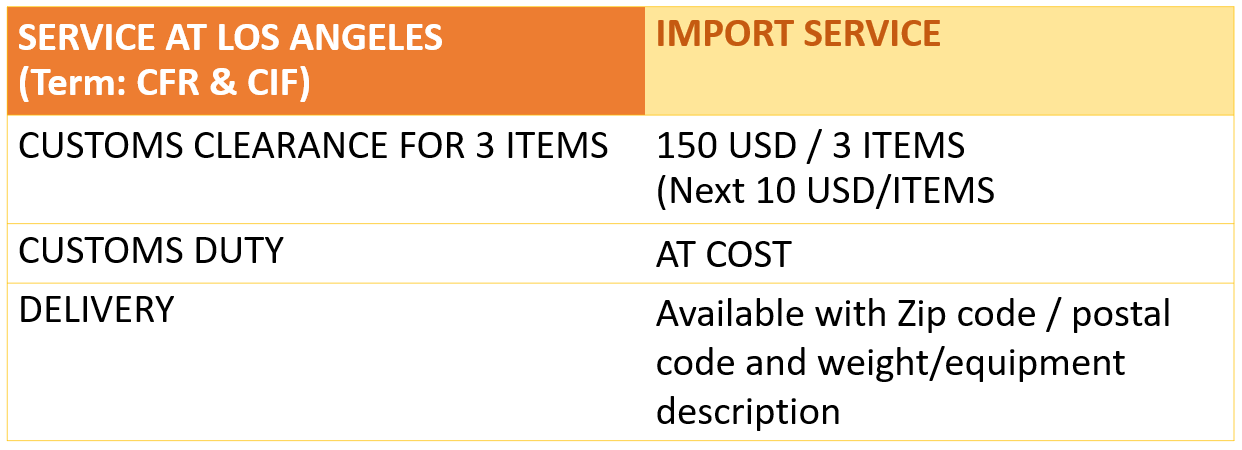Click the 'AT COST' cell
Image resolution: width=1242 pixels, height=450 pixels.
[x=723, y=254]
